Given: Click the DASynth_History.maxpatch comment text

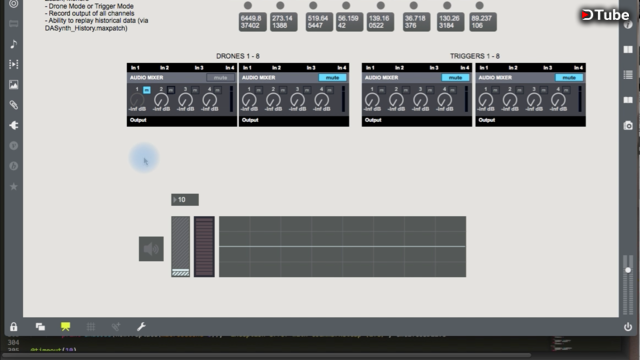Looking at the screenshot, I should click(x=86, y=28).
